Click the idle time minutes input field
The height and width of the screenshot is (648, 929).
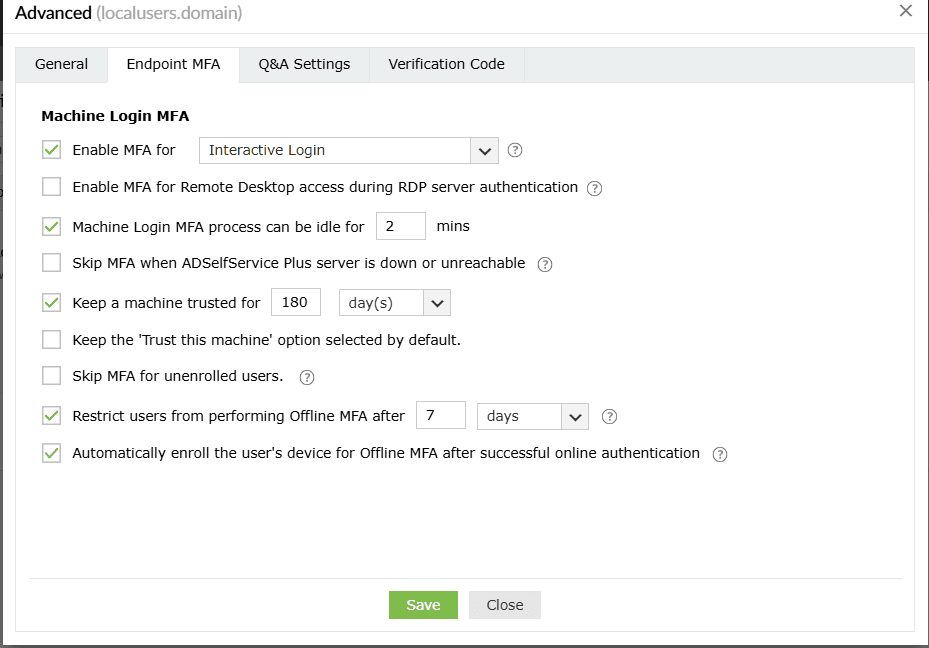400,226
